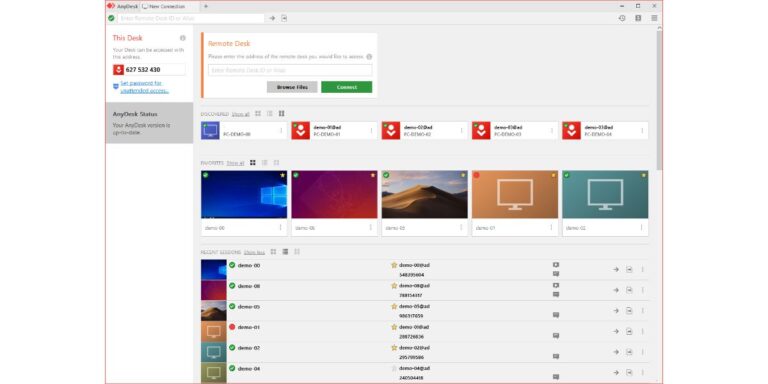Open the three-dot menu on the demo-05 favorites card
The height and width of the screenshot is (384, 768).
pos(461,227)
